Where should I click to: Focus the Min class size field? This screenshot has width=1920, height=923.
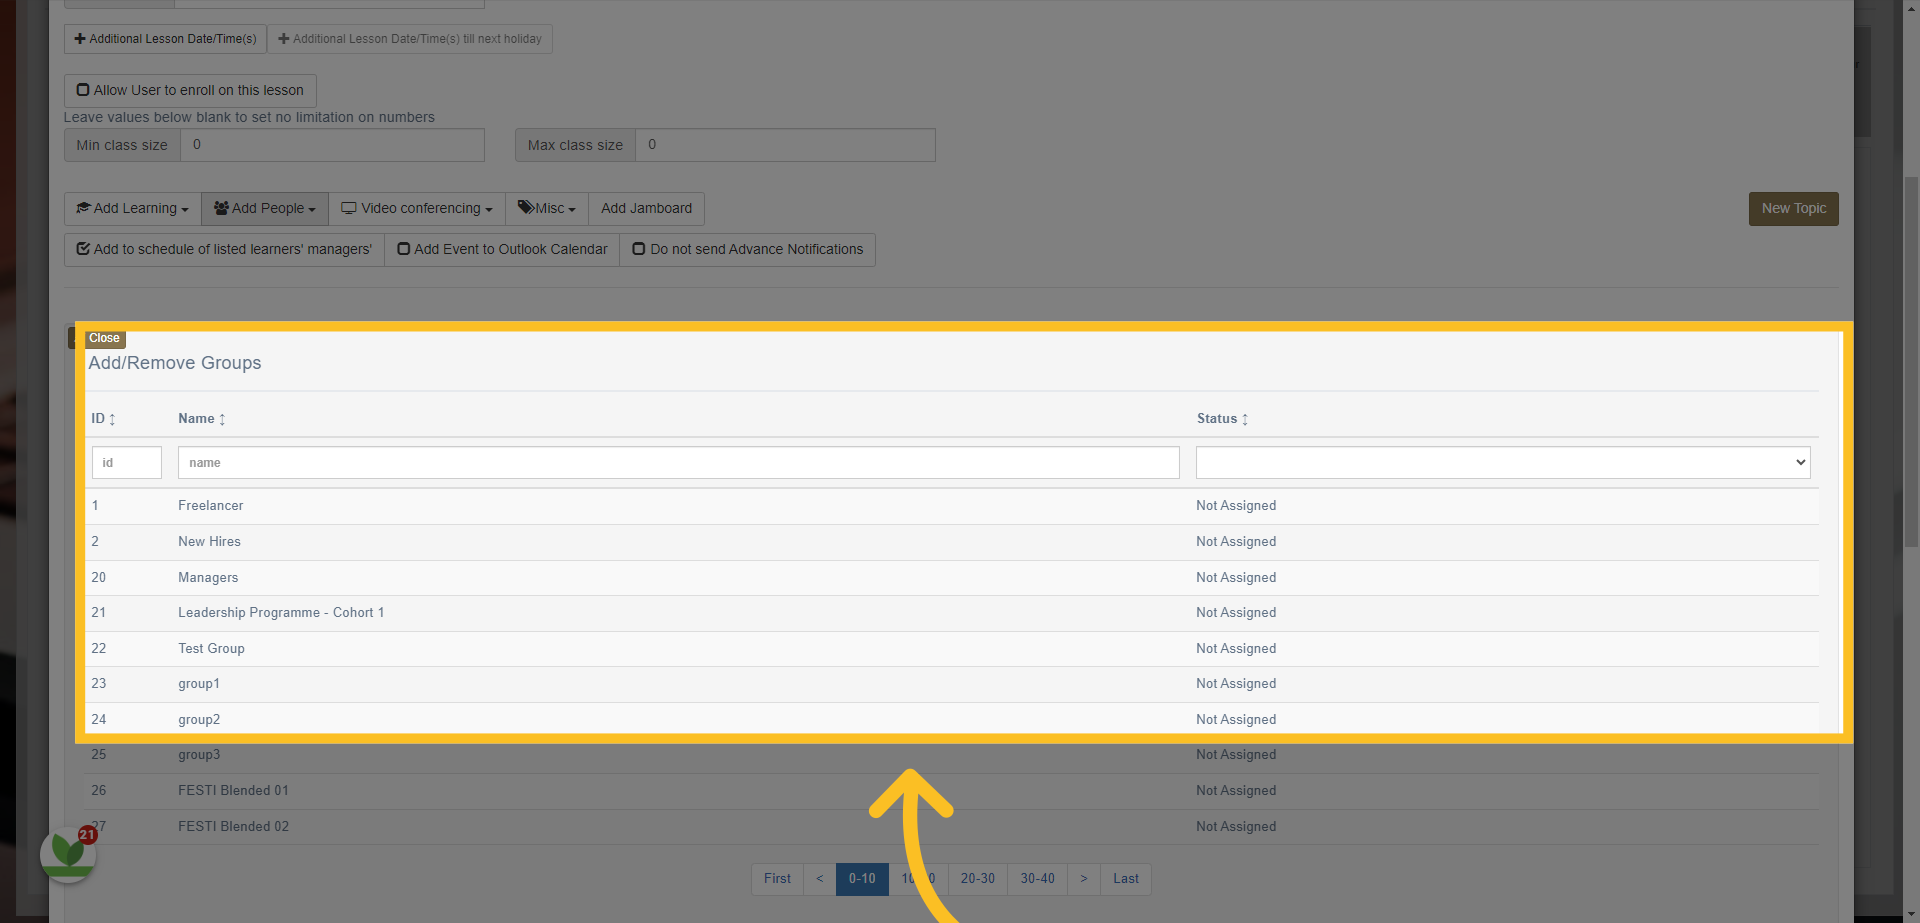(x=332, y=145)
